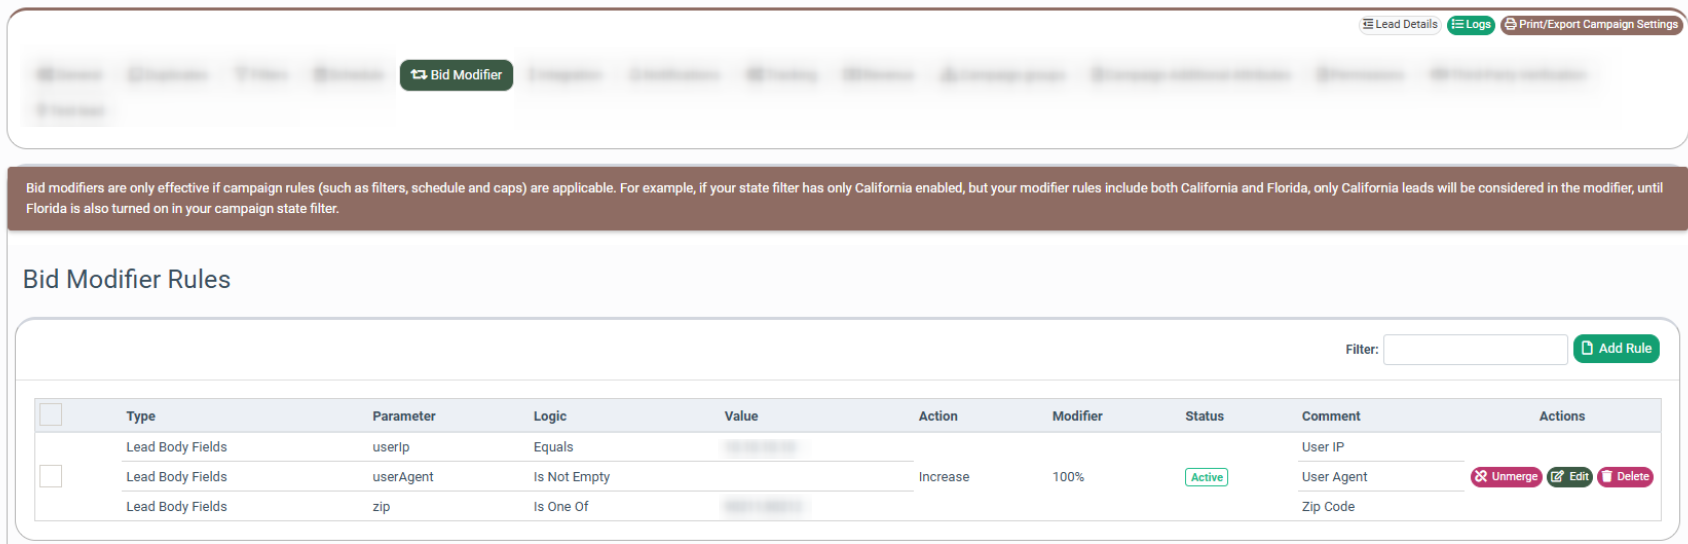The height and width of the screenshot is (544, 1688).
Task: Edit the bid modifier rule
Action: (x=1569, y=477)
